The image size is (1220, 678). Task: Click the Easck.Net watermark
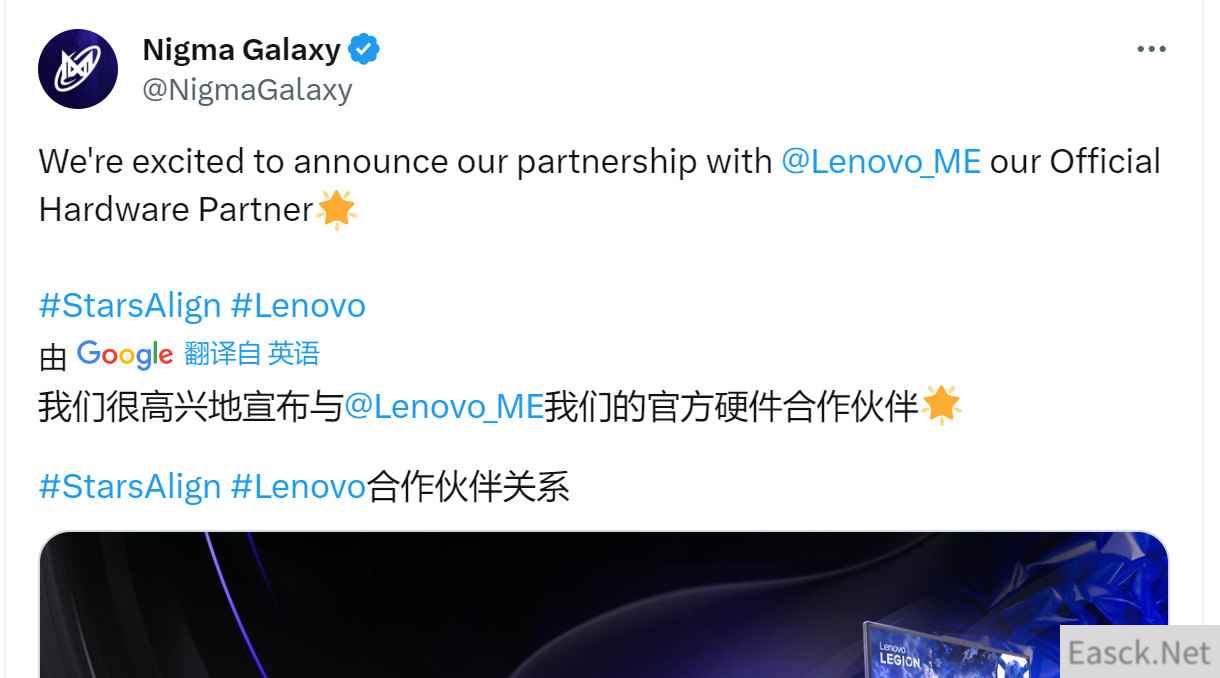pyautogui.click(x=1139, y=652)
